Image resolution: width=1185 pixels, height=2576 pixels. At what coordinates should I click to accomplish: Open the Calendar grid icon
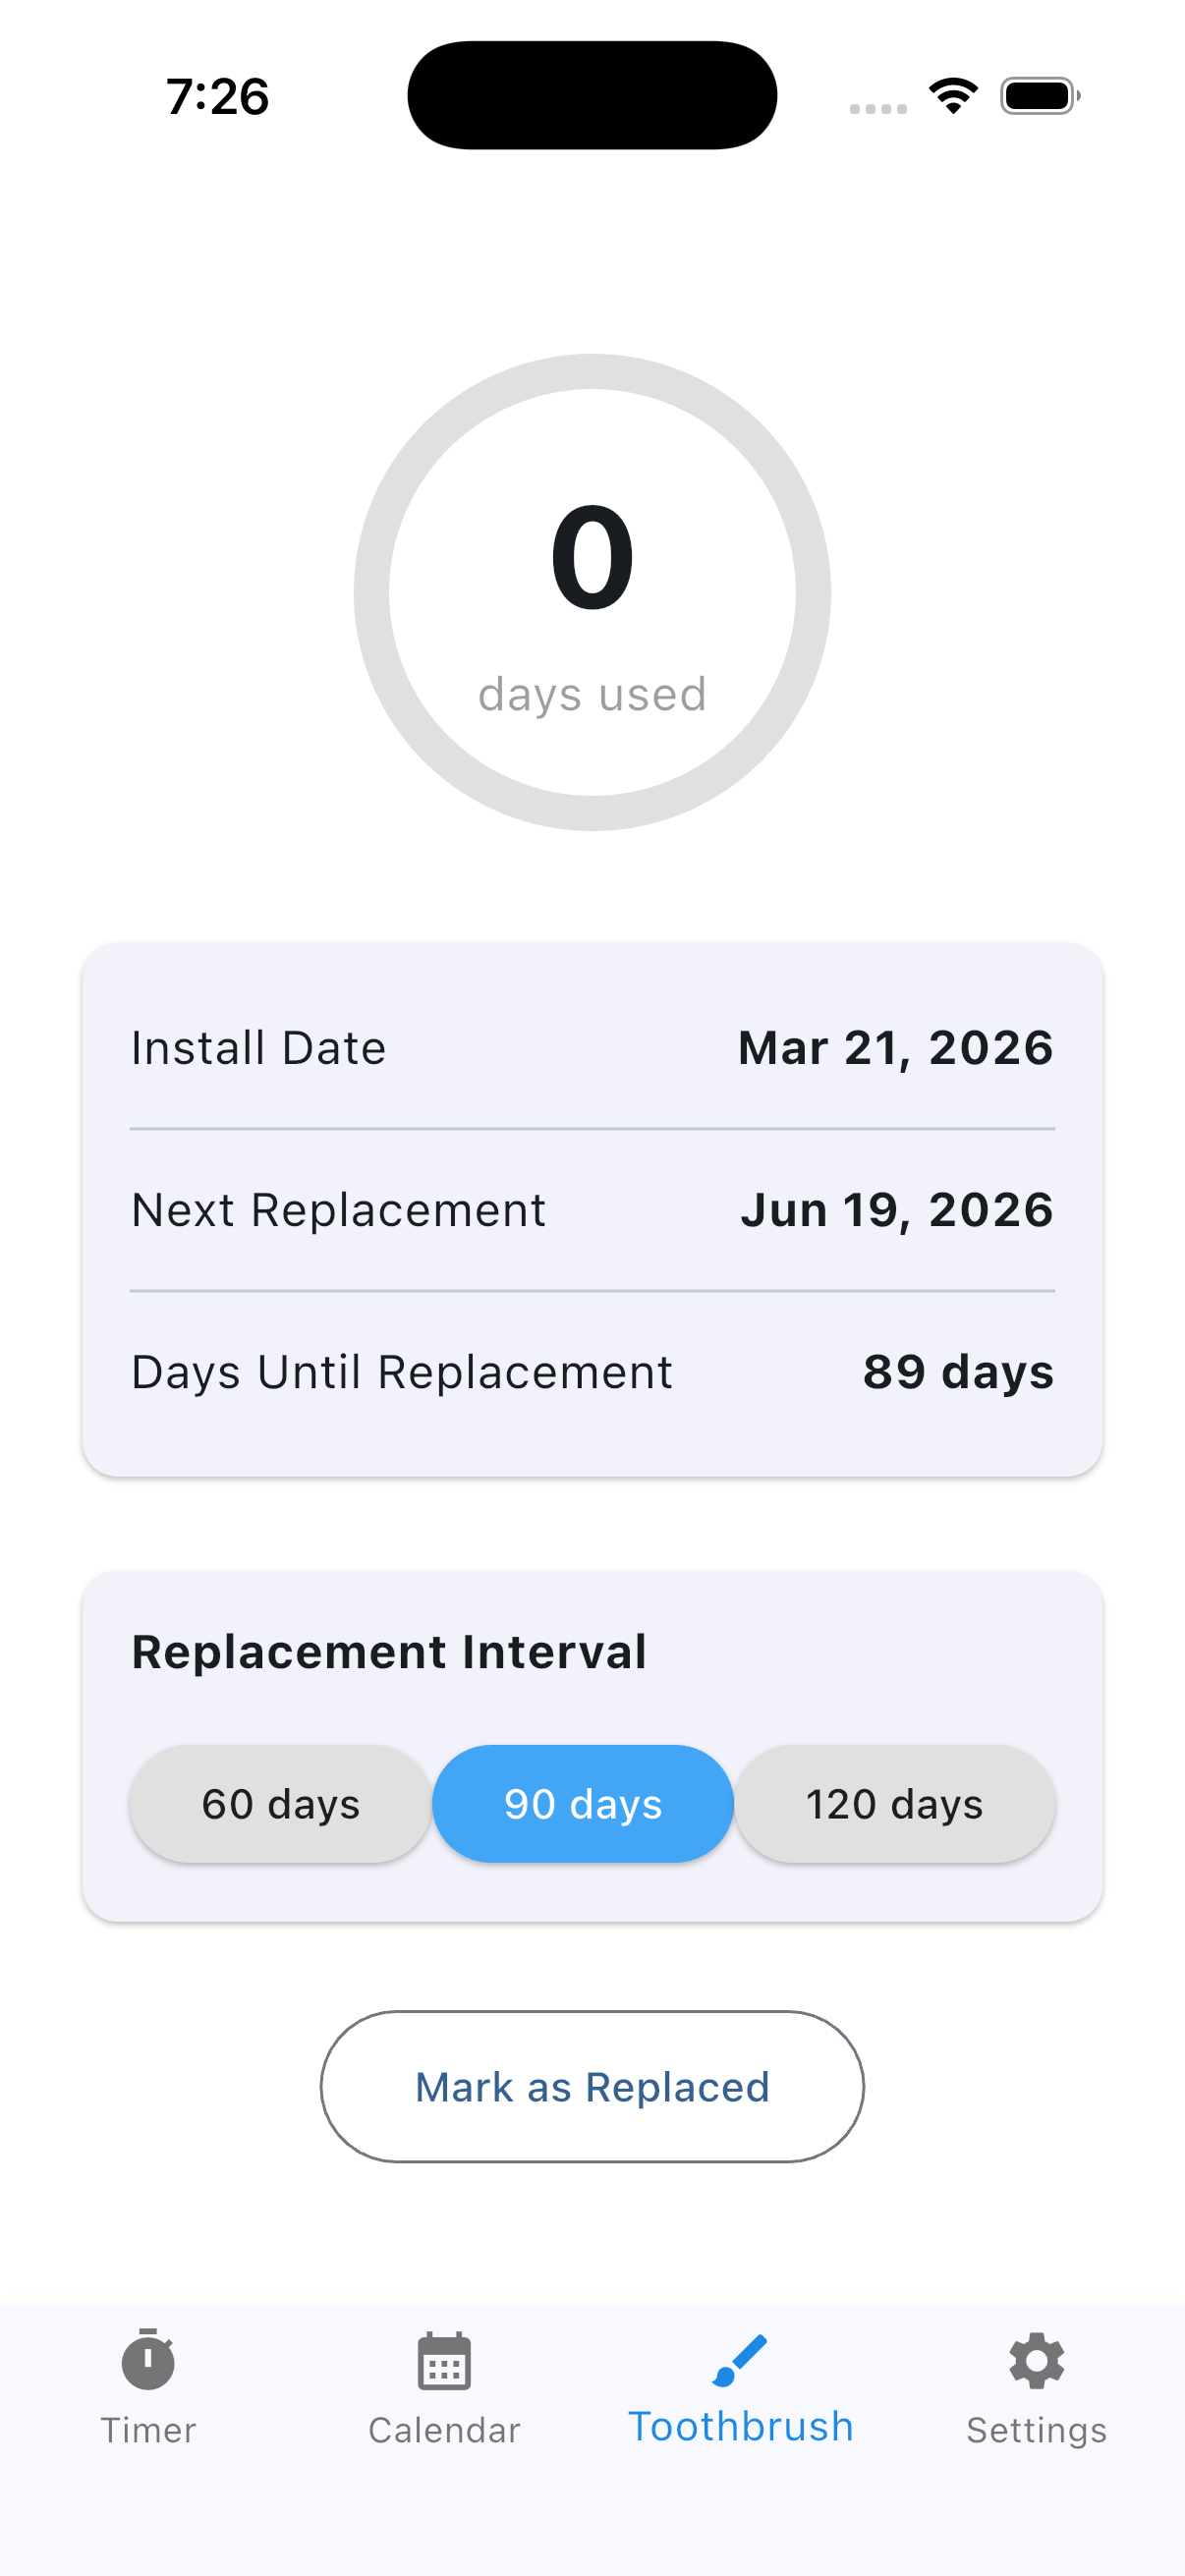pos(444,2361)
